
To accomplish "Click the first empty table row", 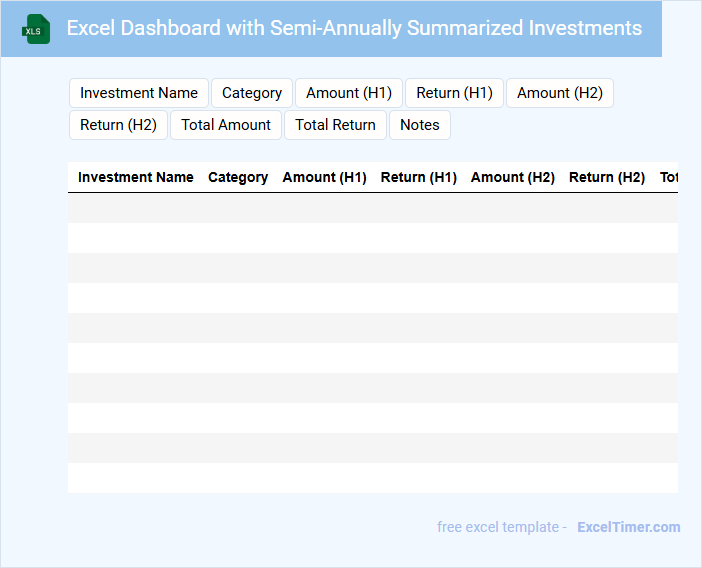I will pos(372,208).
